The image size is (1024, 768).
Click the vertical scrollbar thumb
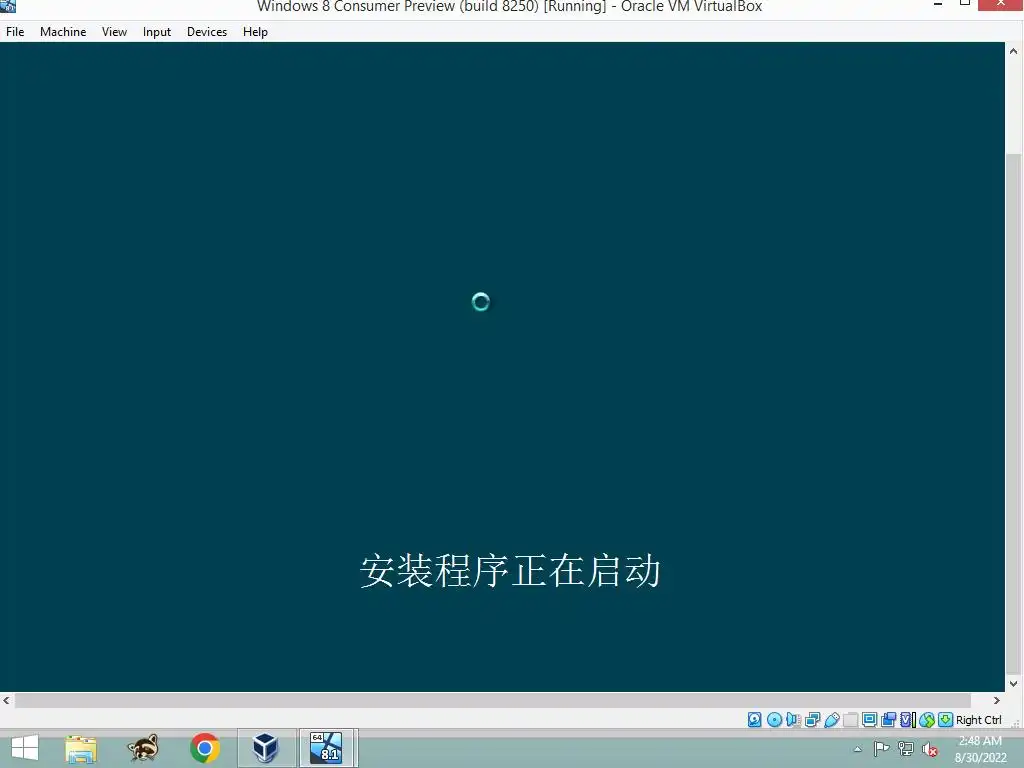point(1014,413)
